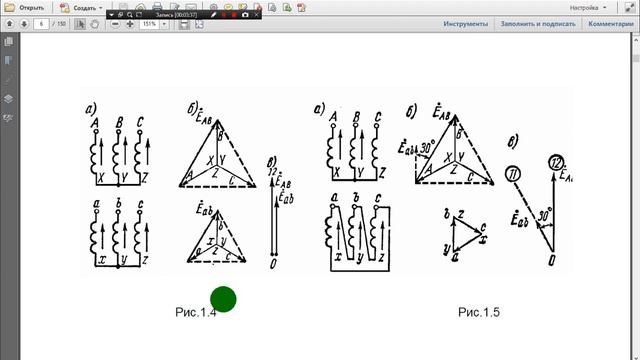This screenshot has width=640, height=360.
Task: Open the Page Thumbnails sidebar panel
Action: tap(9, 41)
